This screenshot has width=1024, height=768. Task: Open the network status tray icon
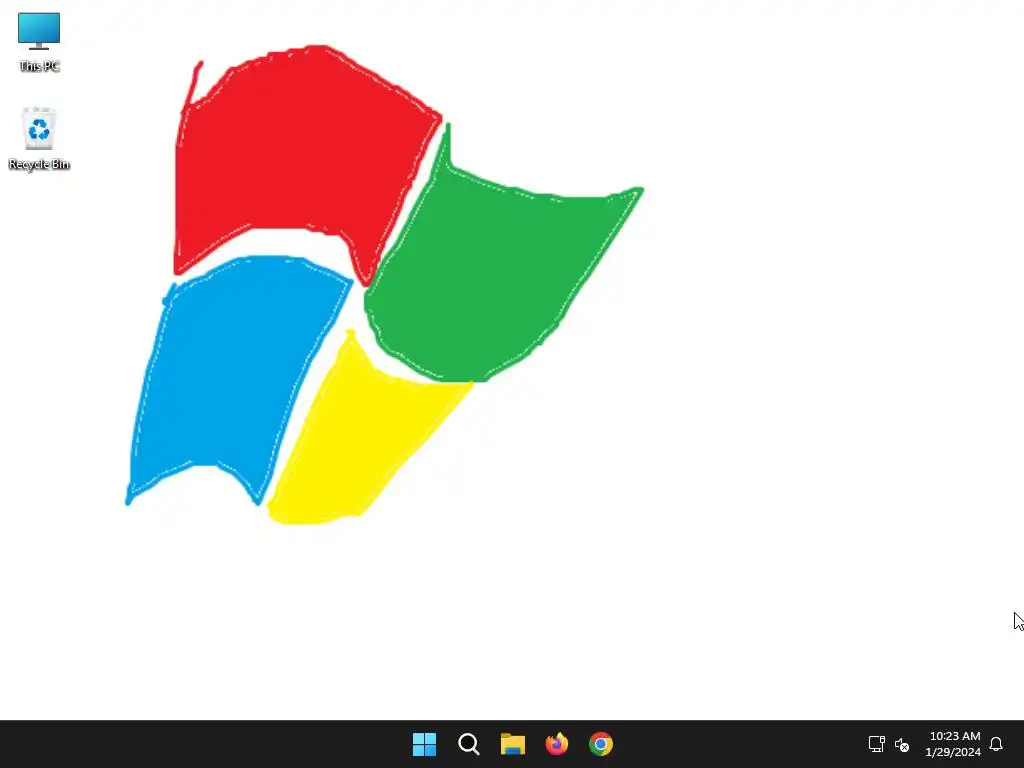coord(876,744)
